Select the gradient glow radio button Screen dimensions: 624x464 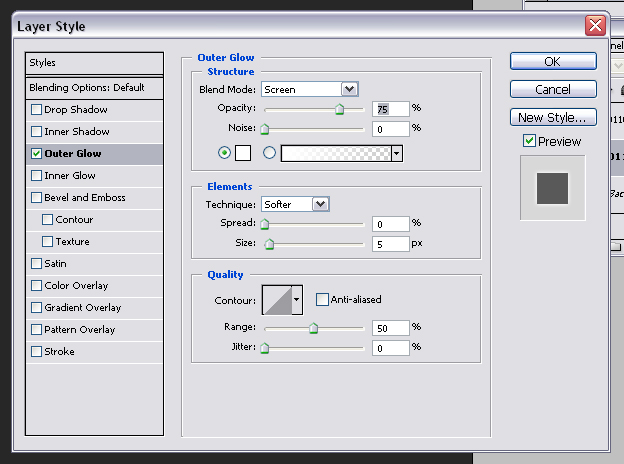tap(269, 153)
